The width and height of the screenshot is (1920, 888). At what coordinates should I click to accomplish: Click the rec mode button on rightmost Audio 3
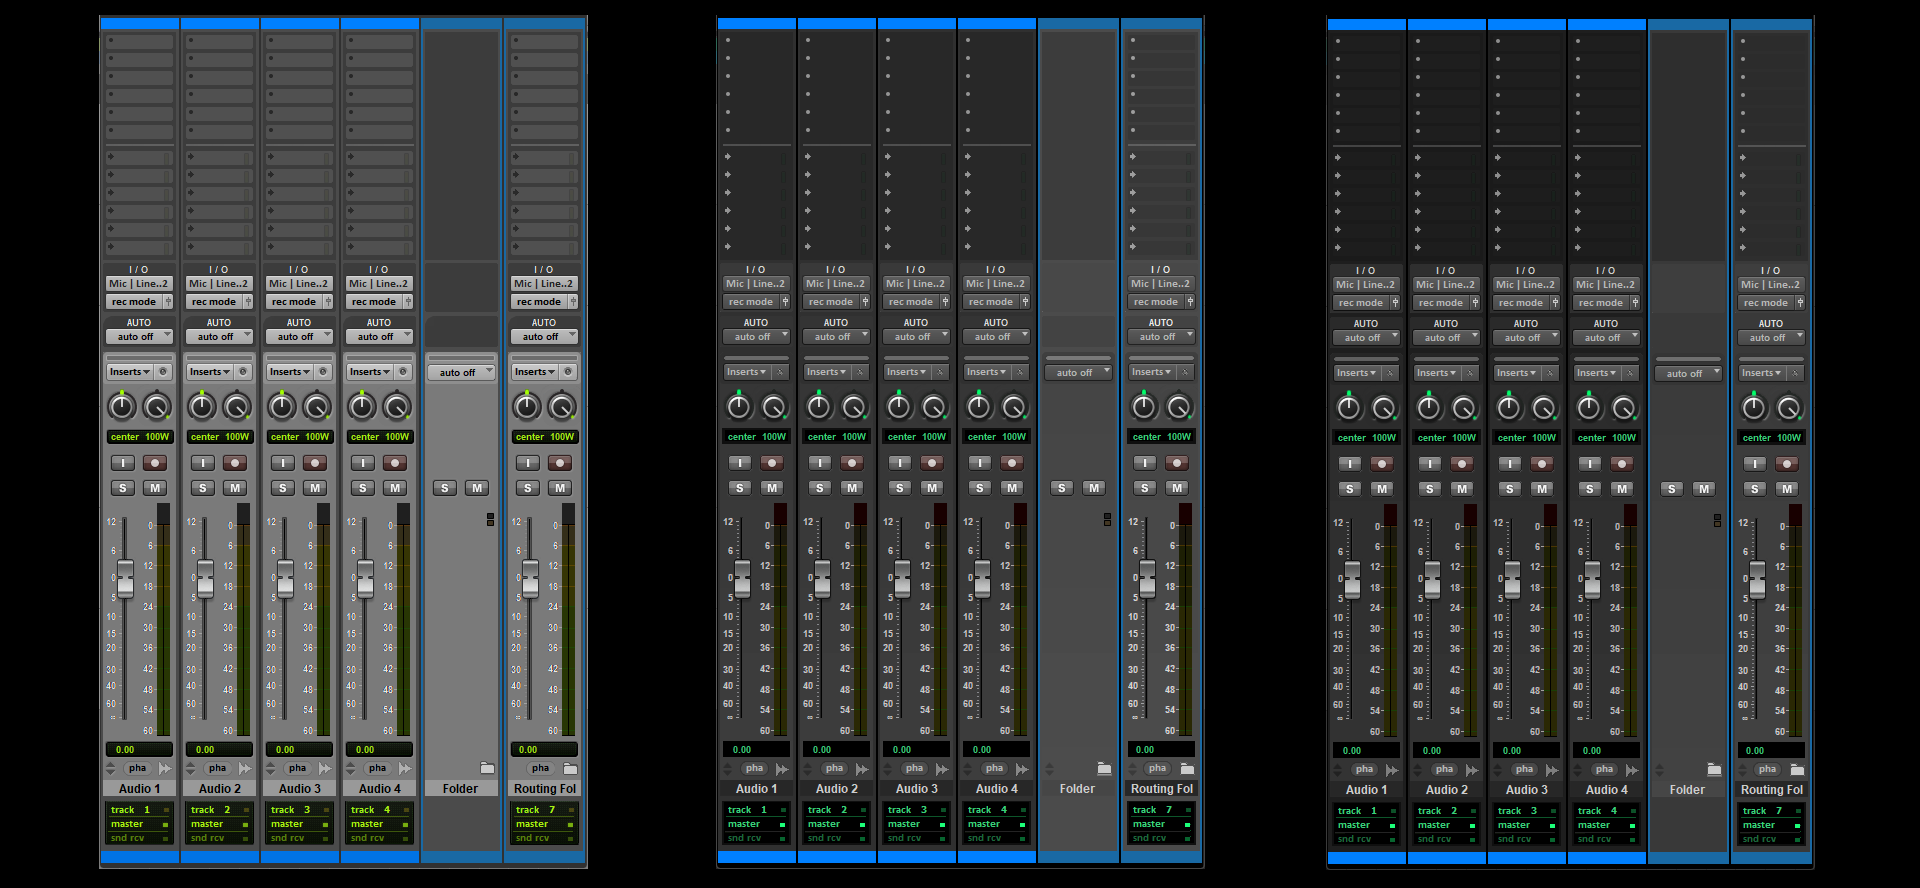coord(1520,303)
